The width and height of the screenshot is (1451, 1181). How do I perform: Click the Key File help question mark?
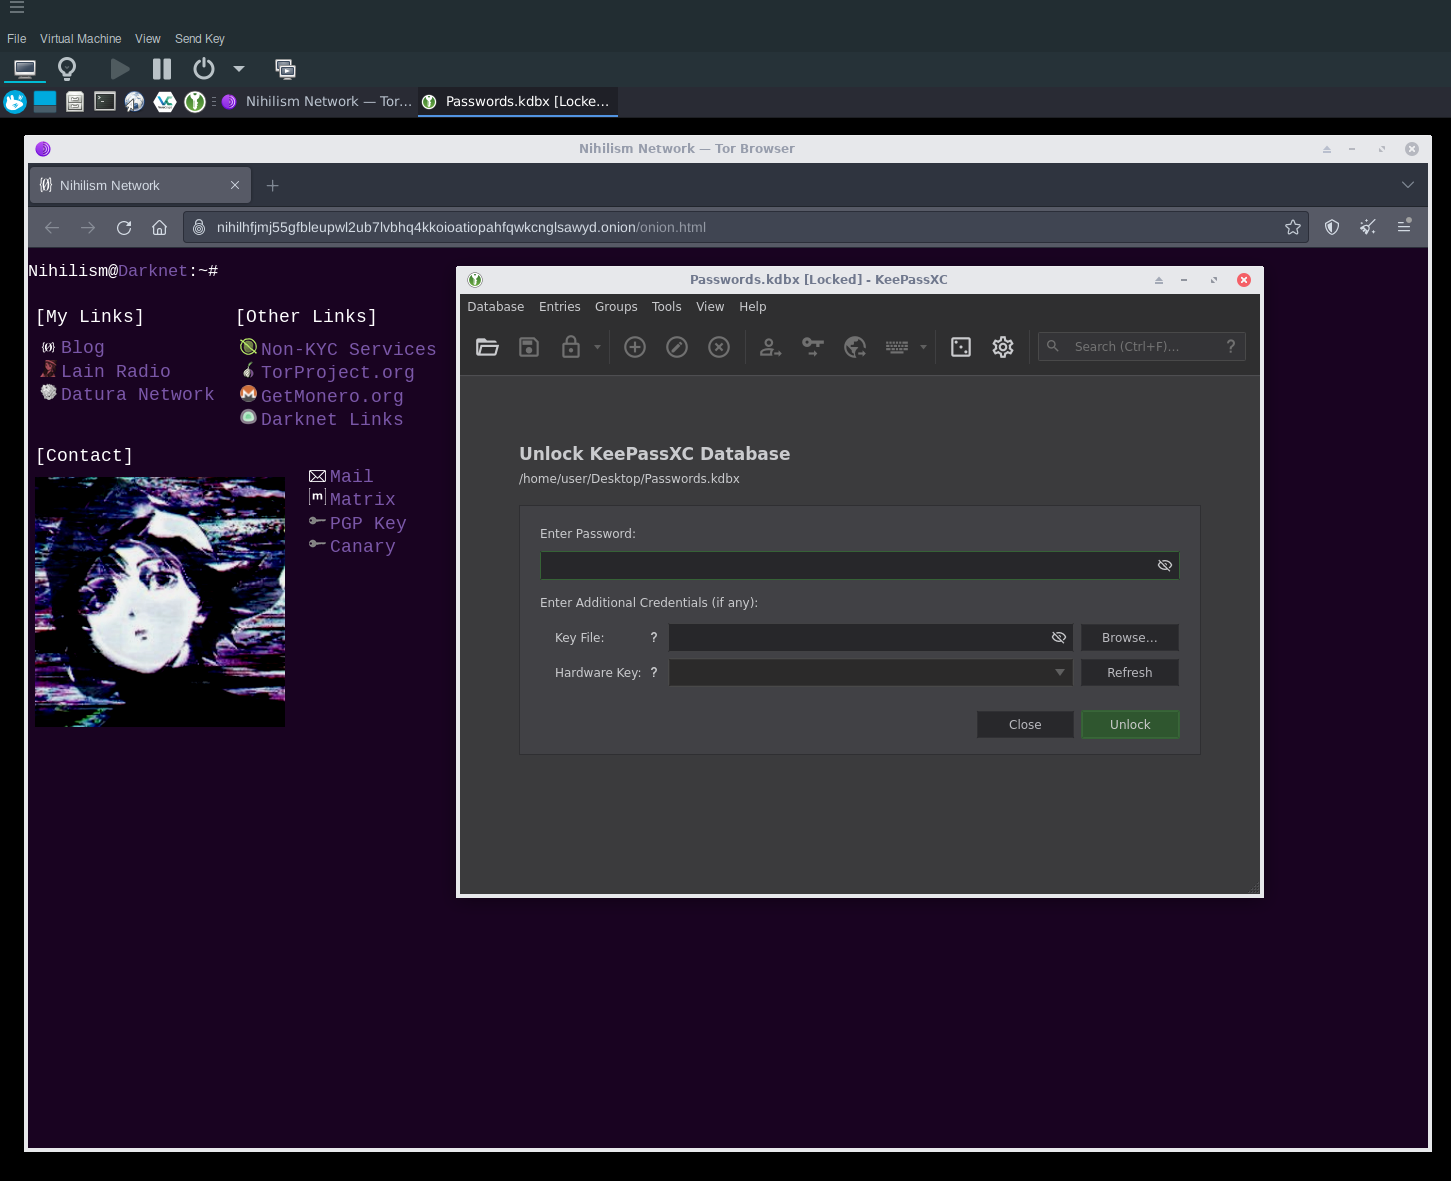click(654, 637)
